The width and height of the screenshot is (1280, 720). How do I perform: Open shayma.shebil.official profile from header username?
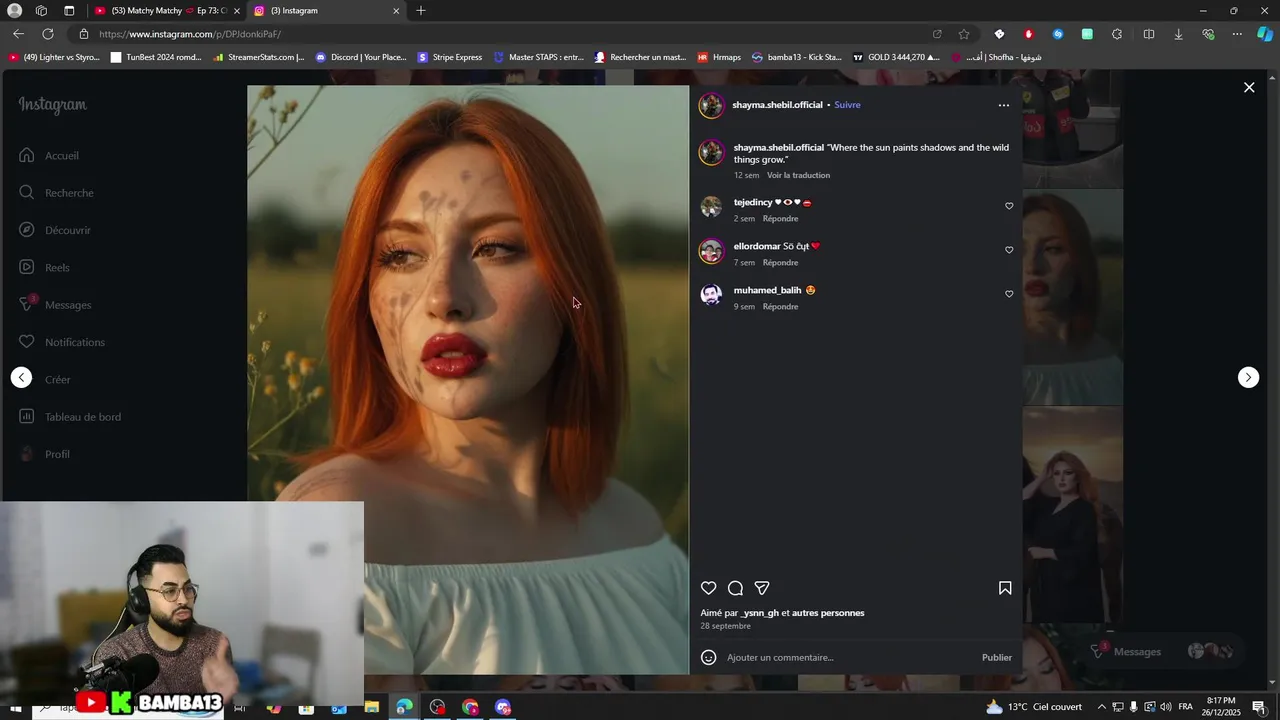click(x=777, y=105)
